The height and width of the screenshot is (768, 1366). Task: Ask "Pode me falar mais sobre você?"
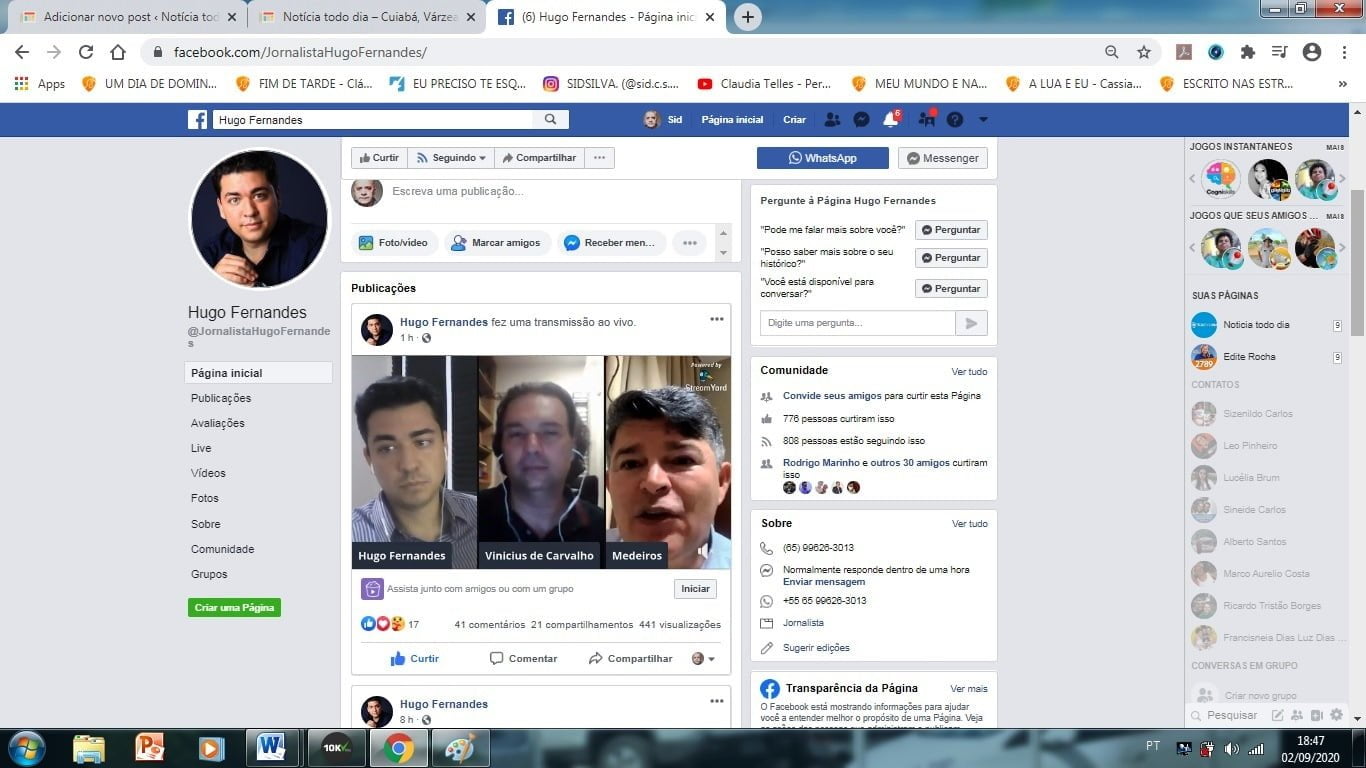coord(951,230)
